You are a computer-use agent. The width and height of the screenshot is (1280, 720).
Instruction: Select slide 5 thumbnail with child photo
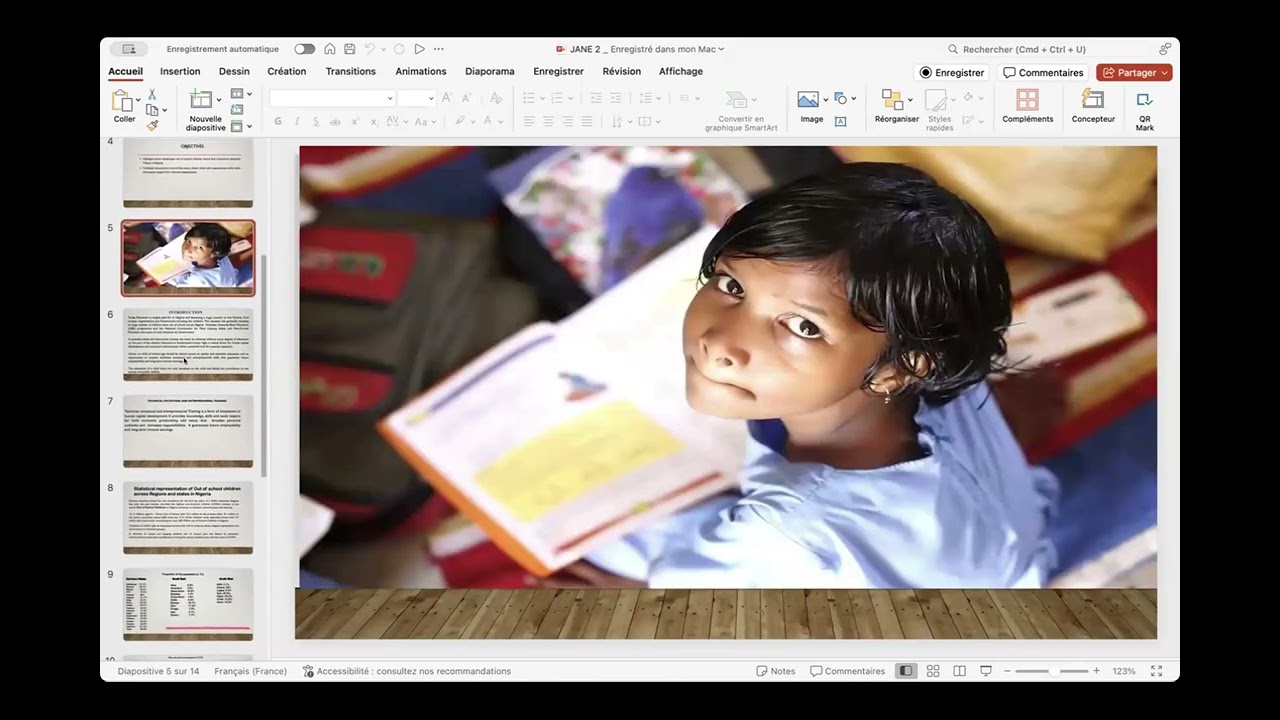(x=188, y=258)
